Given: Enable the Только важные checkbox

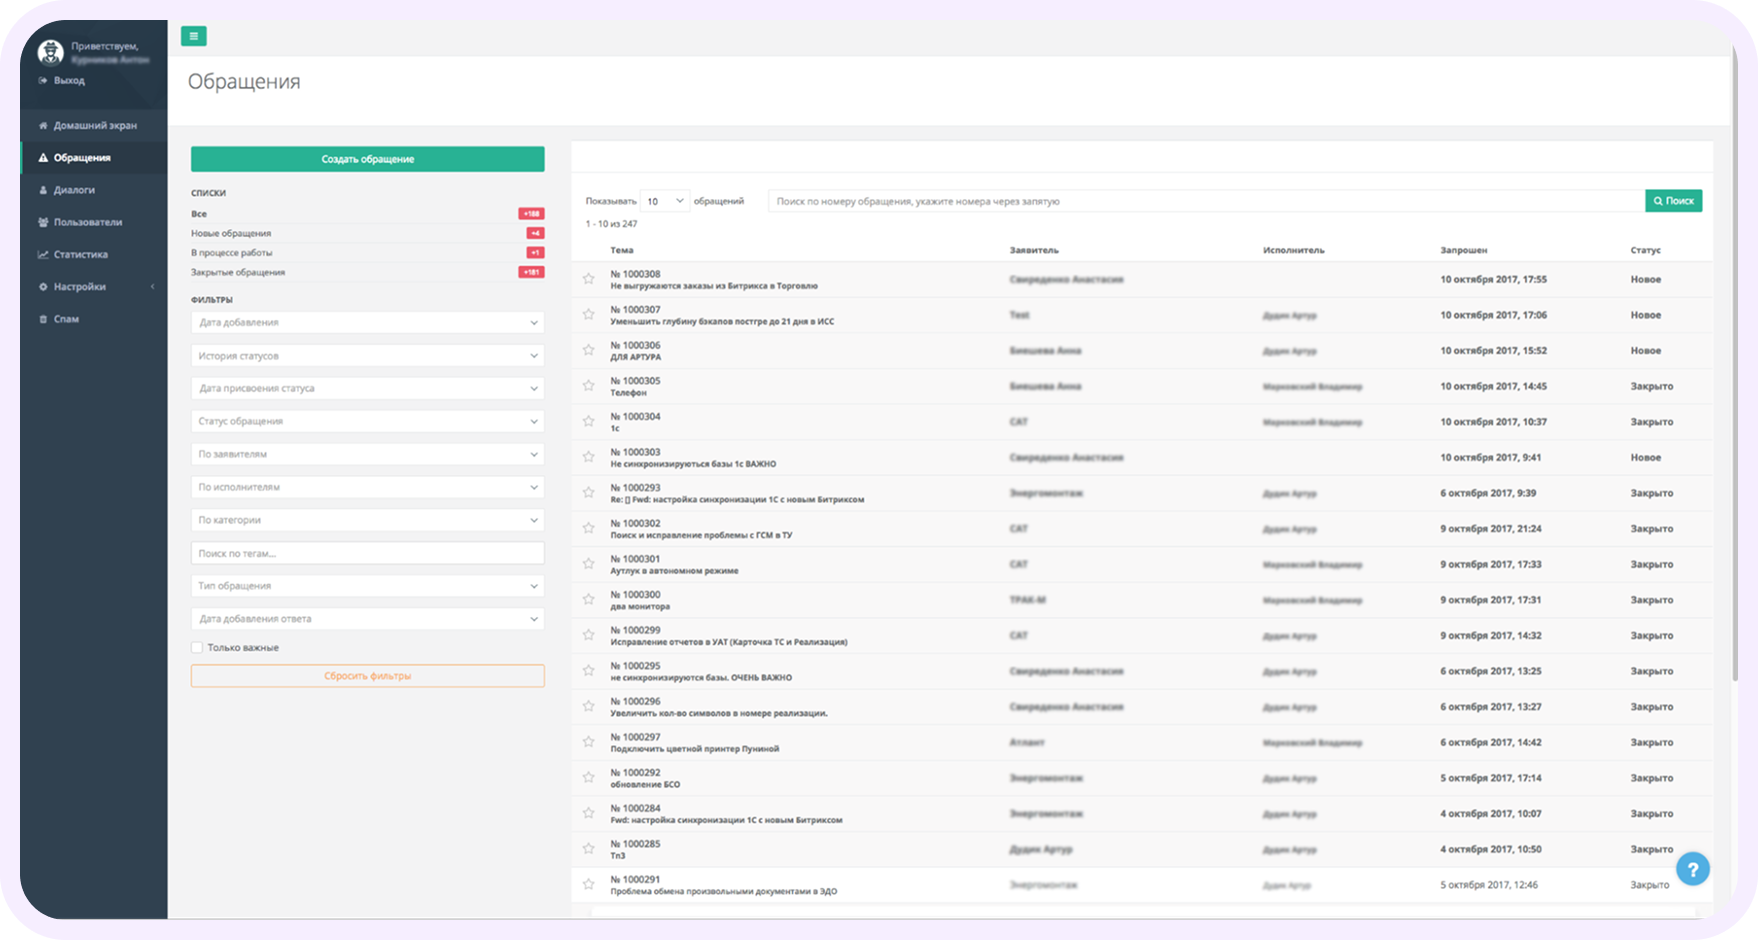Looking at the screenshot, I should 197,648.
